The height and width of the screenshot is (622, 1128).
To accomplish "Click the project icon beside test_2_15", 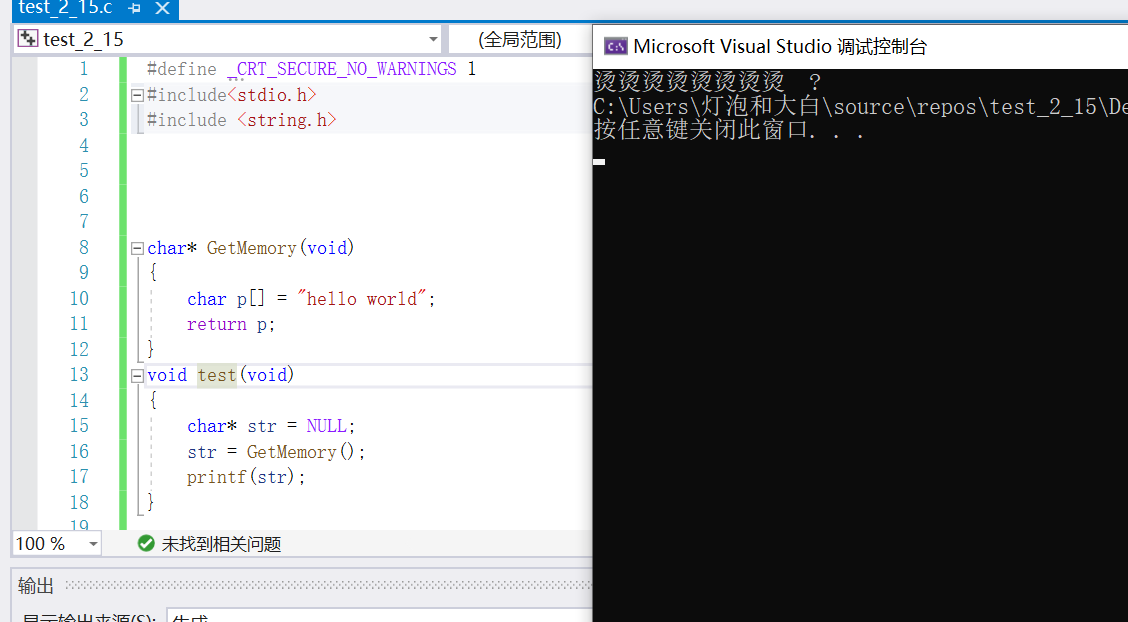I will (28, 39).
